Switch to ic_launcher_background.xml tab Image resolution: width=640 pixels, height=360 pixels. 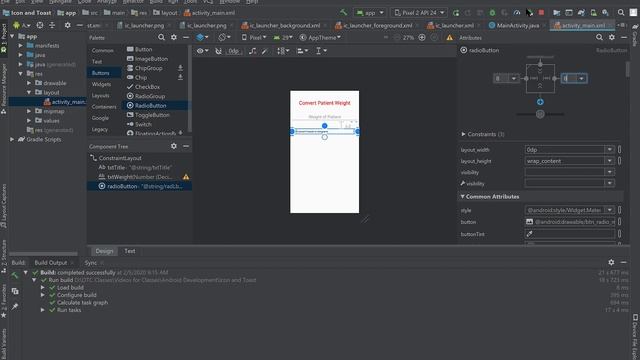(x=284, y=25)
